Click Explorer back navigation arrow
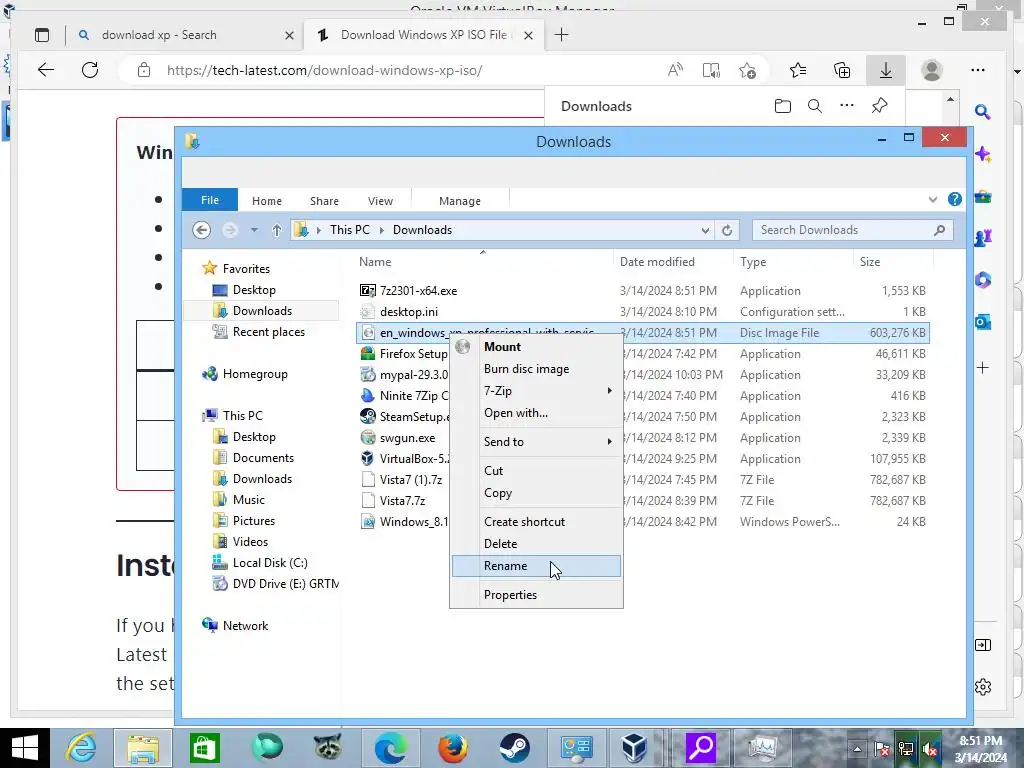1024x768 pixels. [202, 230]
